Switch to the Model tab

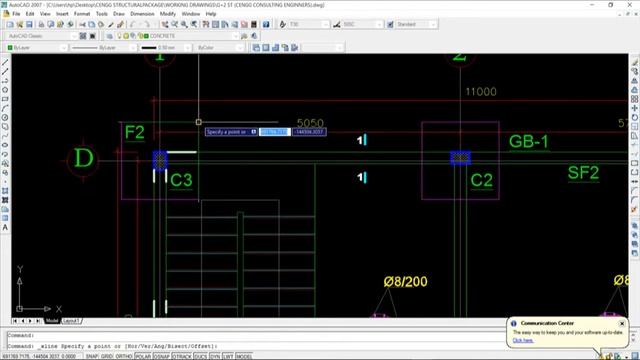tap(52, 321)
